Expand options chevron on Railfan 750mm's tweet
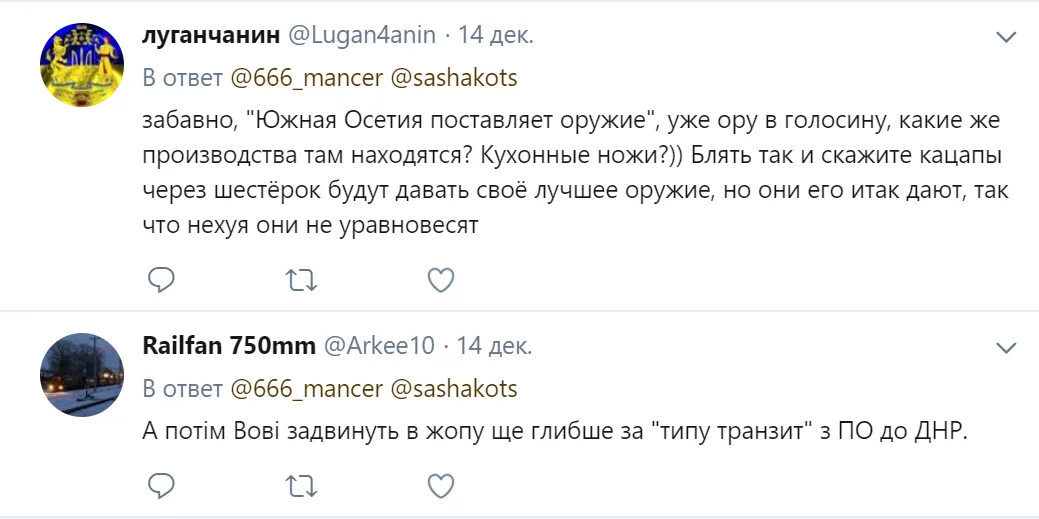This screenshot has height=519, width=1039. 1005,347
